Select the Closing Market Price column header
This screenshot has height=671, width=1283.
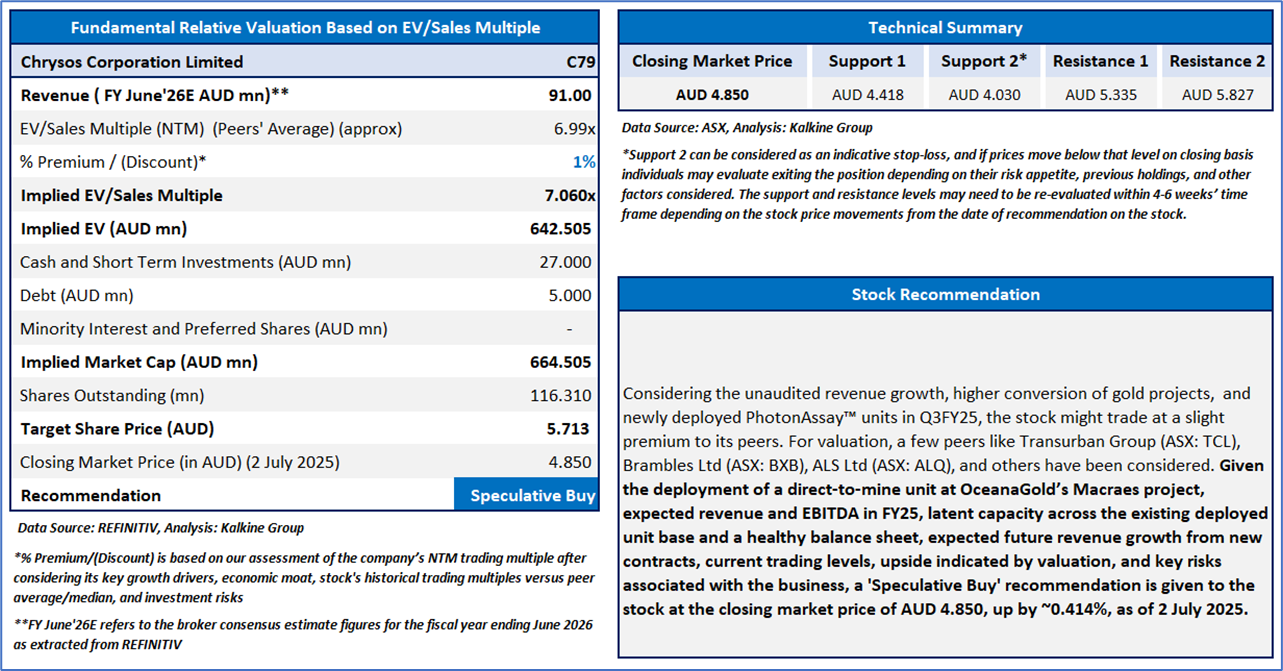(712, 62)
